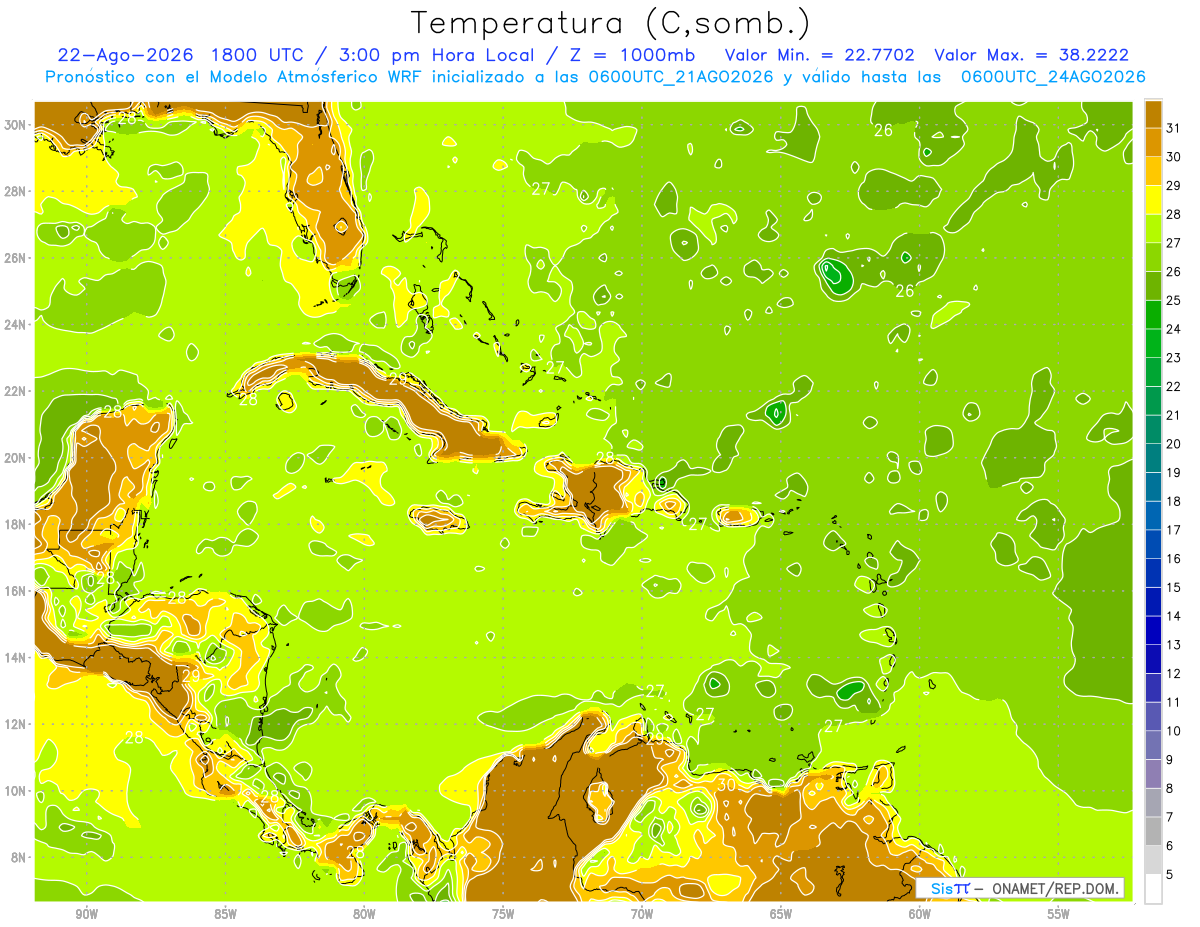Click the "16N" latitude axis label
1200x927 pixels.
click(x=16, y=591)
